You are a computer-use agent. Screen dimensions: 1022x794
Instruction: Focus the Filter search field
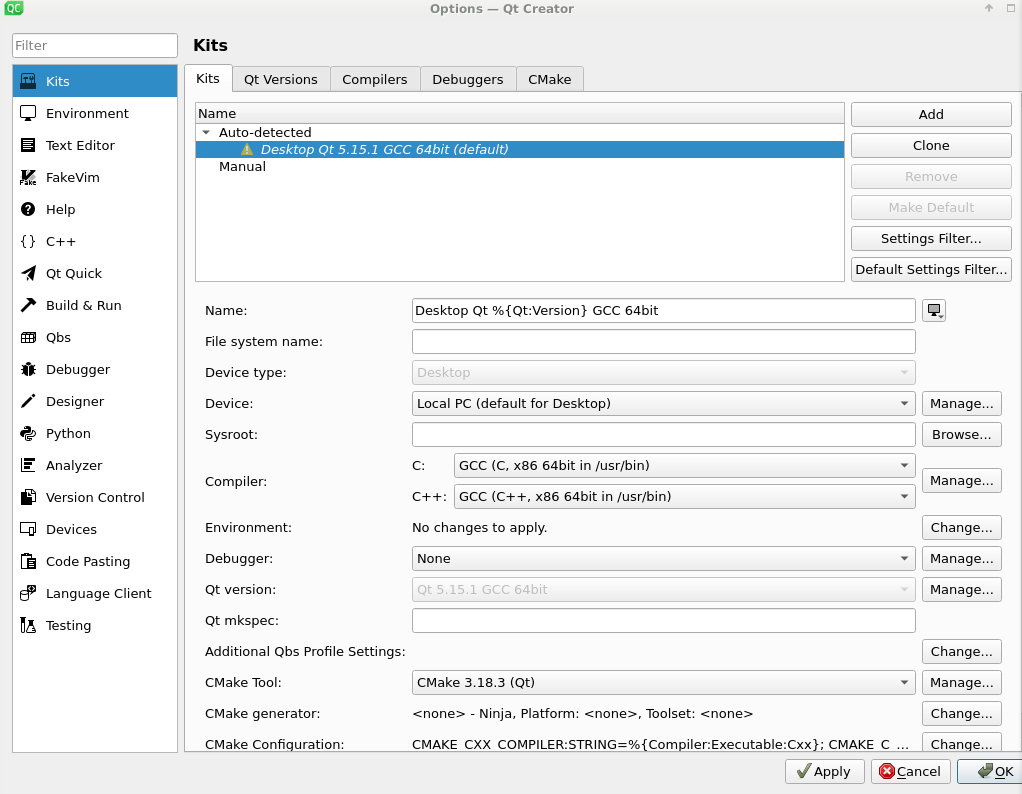pyautogui.click(x=95, y=46)
